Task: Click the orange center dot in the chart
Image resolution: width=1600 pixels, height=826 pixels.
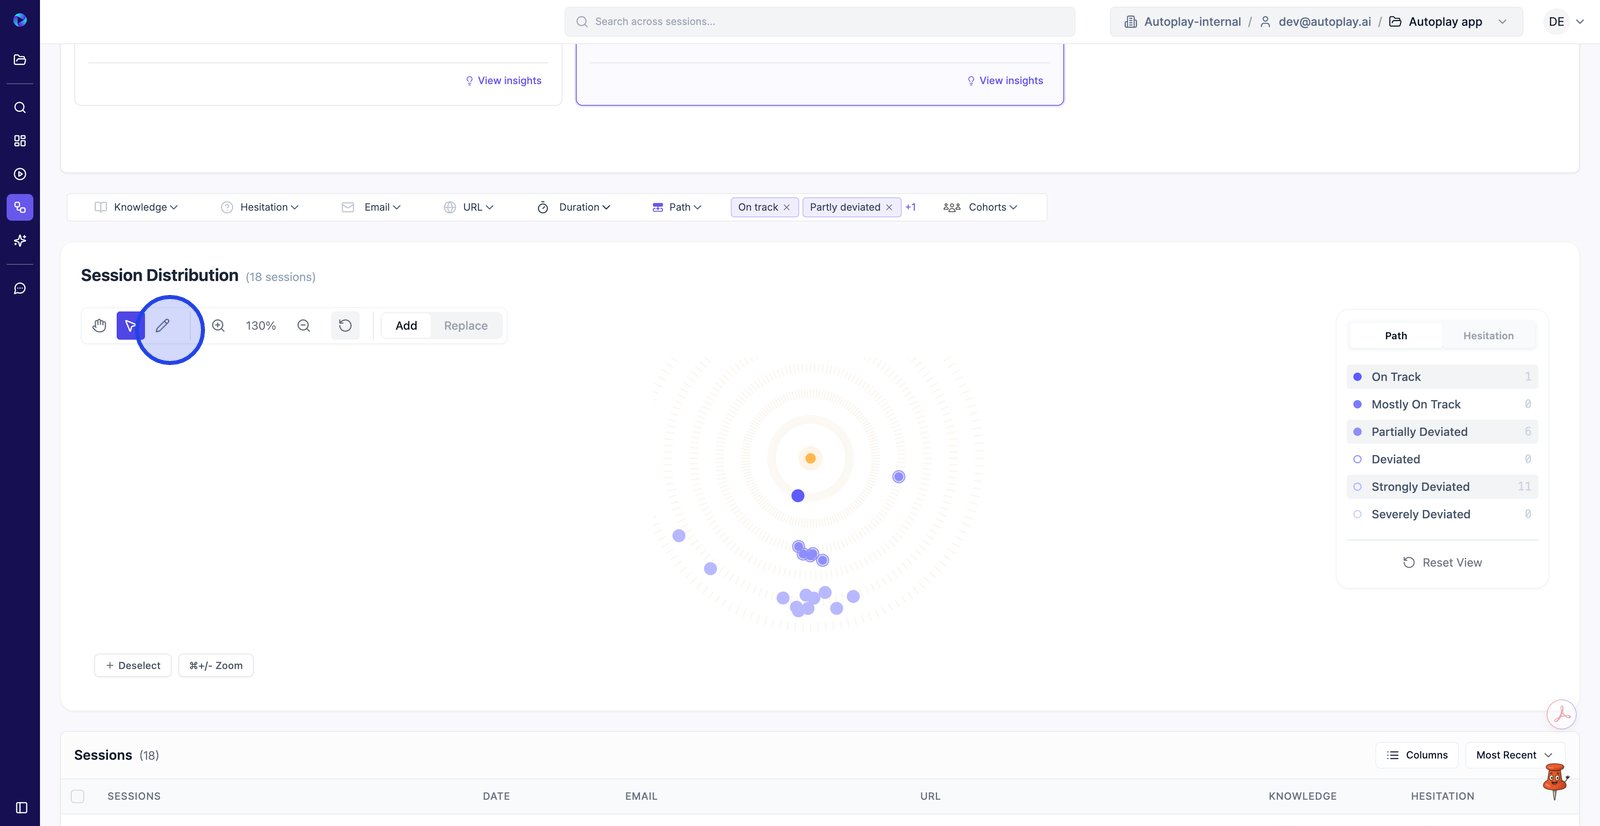Action: pyautogui.click(x=810, y=458)
